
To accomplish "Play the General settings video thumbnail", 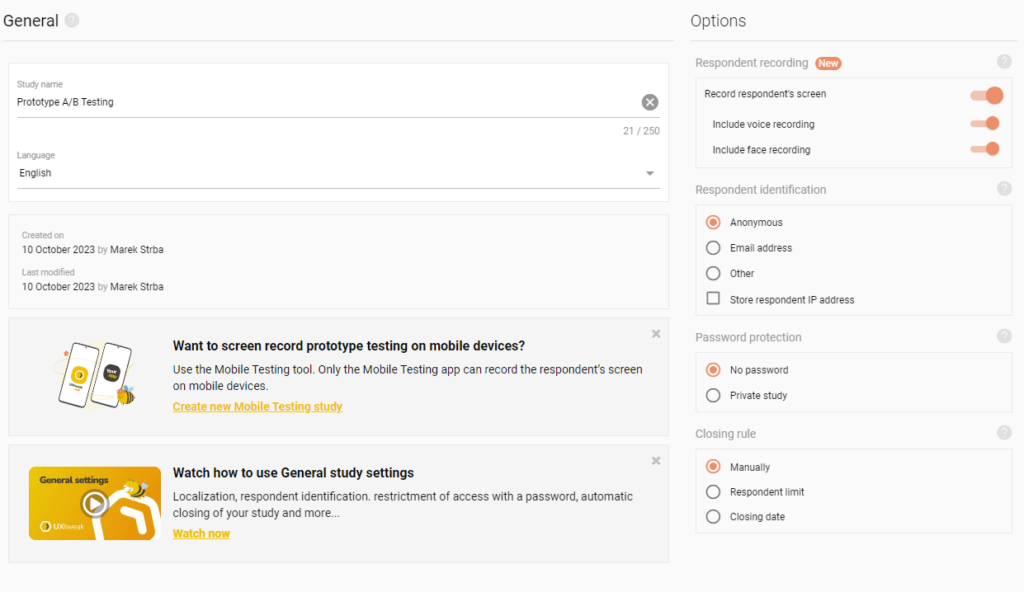I will tap(95, 503).
